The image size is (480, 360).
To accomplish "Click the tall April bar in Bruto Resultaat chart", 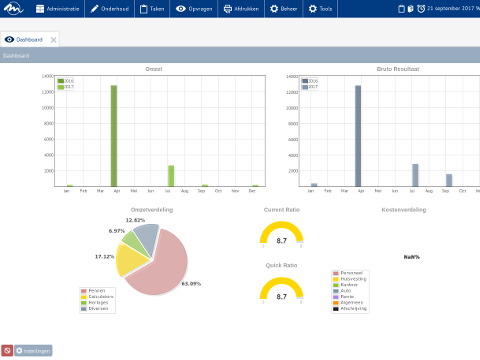I will click(358, 136).
